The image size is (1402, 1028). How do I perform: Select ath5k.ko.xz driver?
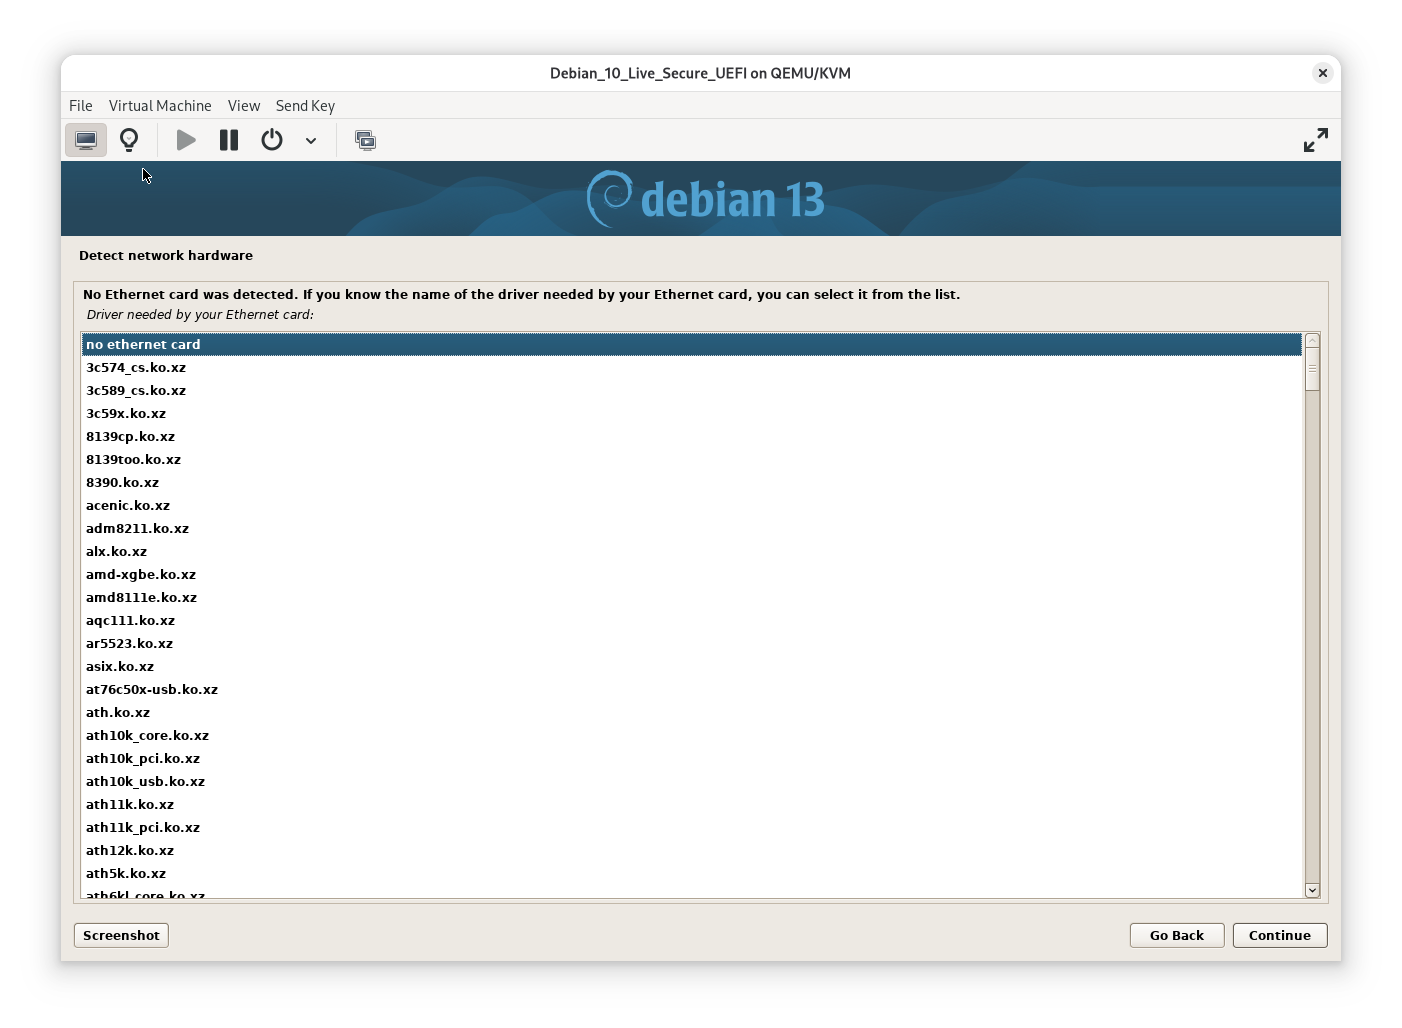[691, 873]
